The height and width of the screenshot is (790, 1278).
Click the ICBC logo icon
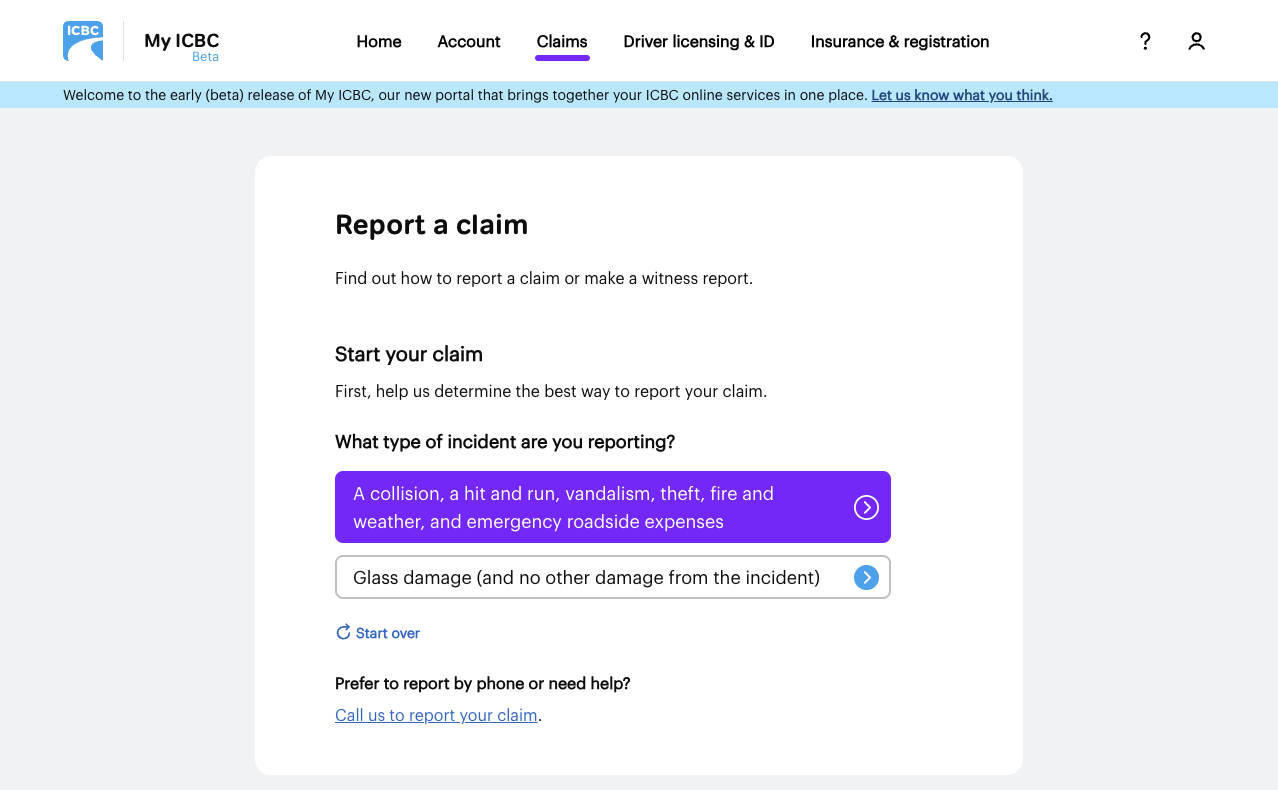(83, 41)
